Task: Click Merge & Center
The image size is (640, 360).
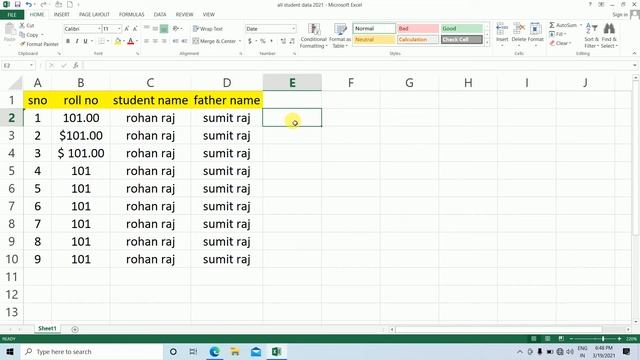Action: (214, 41)
